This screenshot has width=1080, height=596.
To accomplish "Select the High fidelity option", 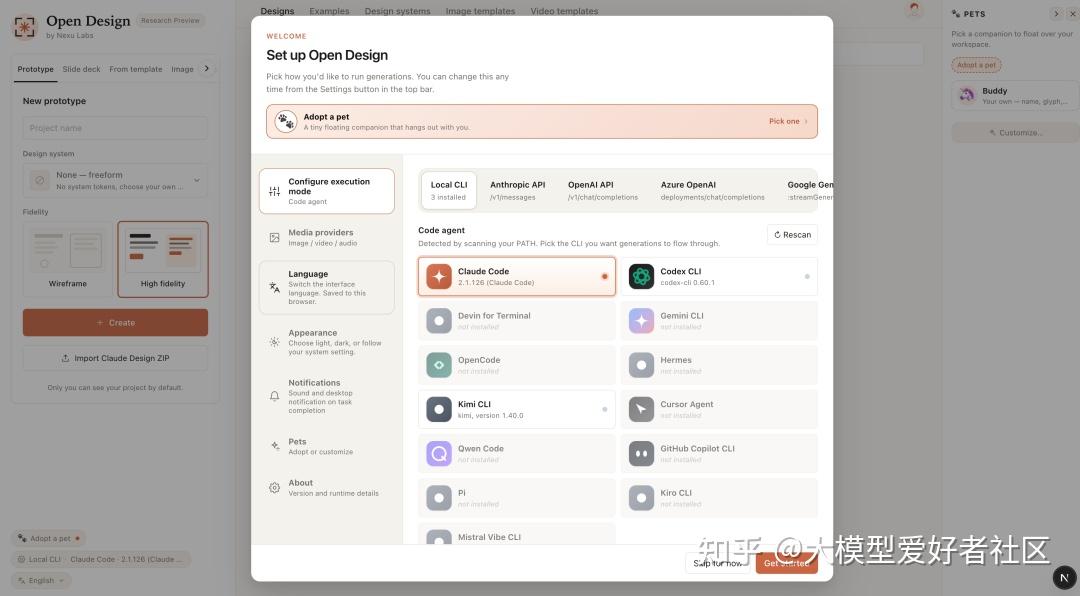I will click(163, 259).
